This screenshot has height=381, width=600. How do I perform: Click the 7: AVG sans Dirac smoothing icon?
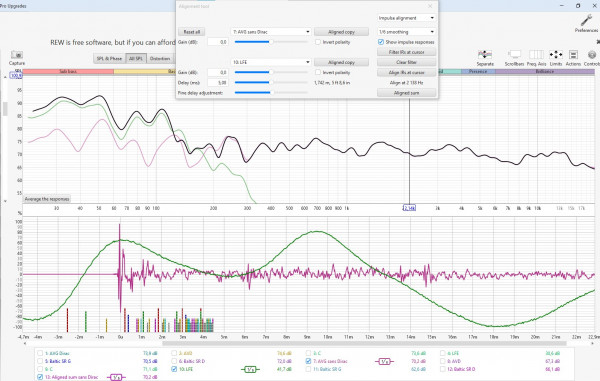point(384,361)
